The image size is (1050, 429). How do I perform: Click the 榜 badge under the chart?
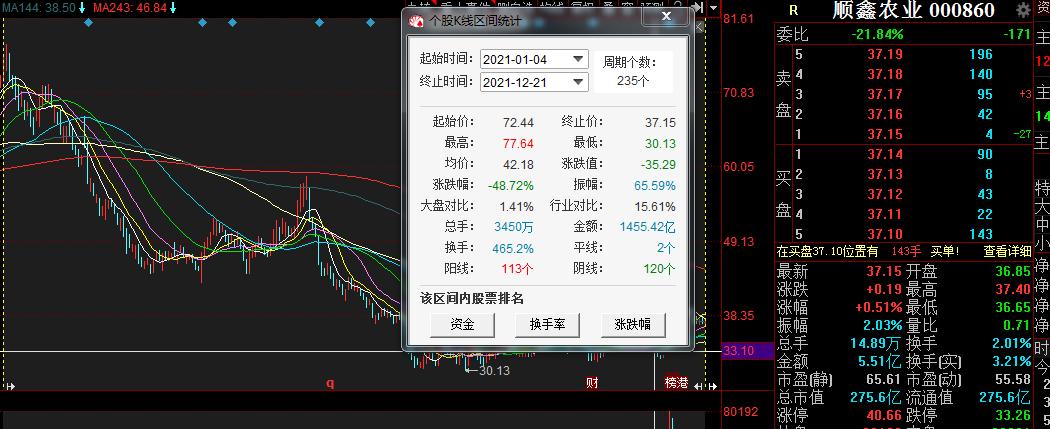tap(671, 383)
